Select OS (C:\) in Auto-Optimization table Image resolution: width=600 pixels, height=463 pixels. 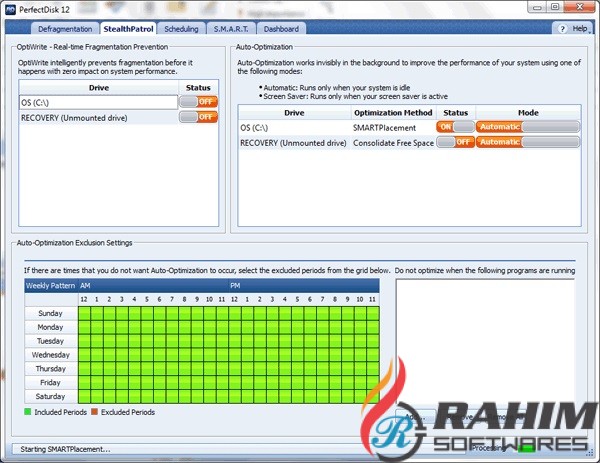click(x=294, y=128)
